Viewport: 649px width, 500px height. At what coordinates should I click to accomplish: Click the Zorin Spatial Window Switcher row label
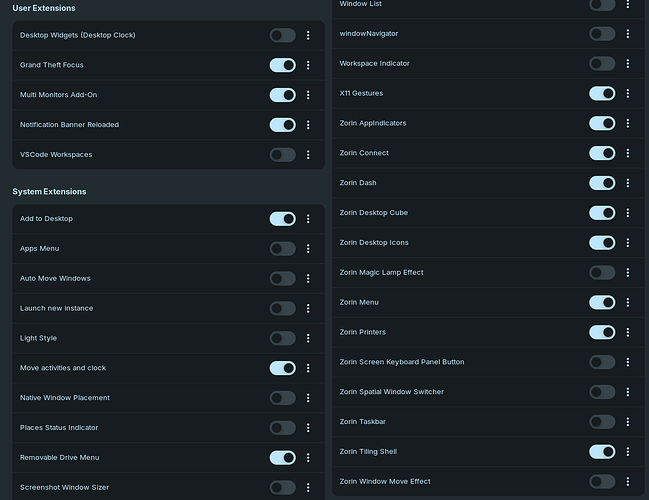coord(392,392)
